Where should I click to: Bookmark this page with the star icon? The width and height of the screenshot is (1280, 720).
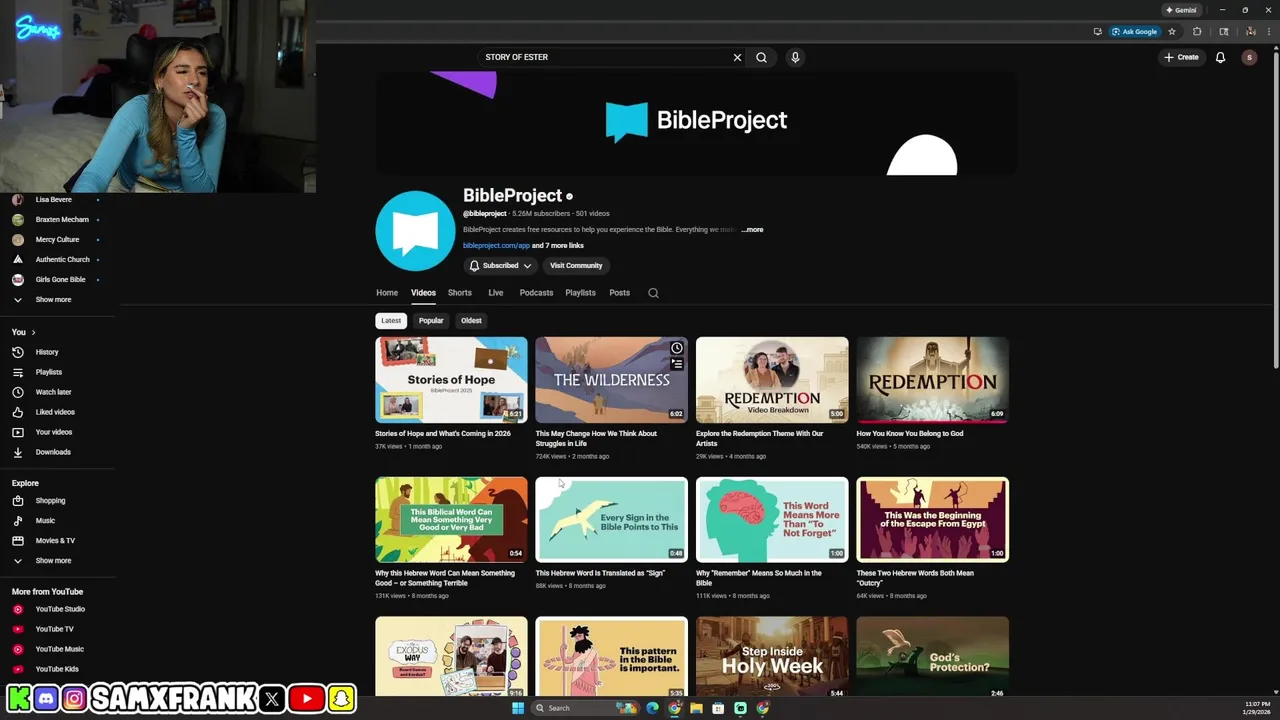tap(1172, 31)
